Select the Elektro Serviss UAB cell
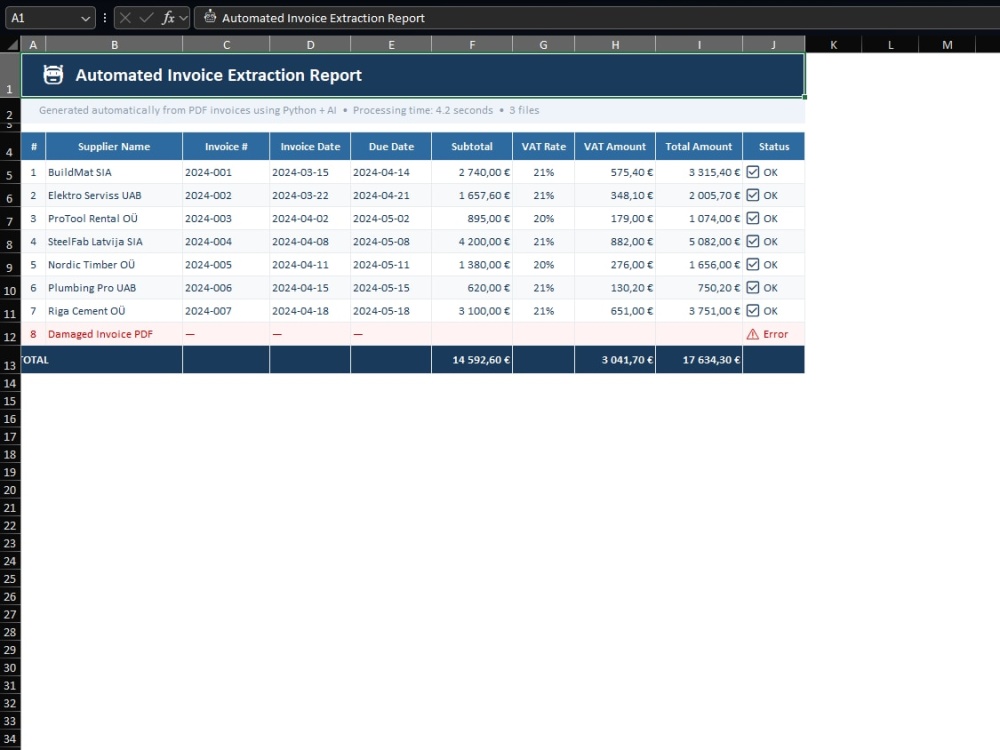 114,195
